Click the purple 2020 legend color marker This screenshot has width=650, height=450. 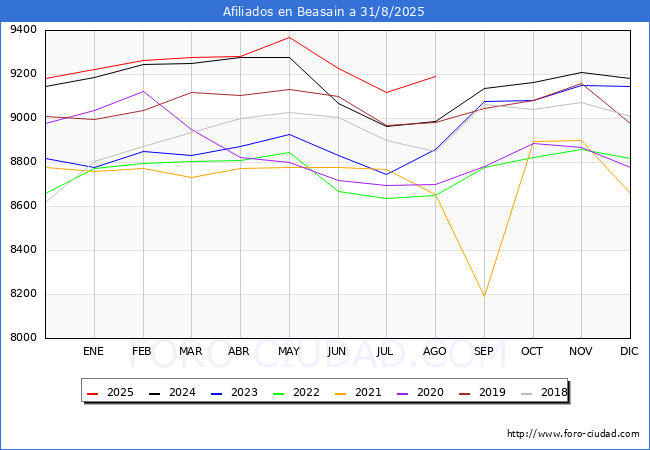pyautogui.click(x=403, y=393)
